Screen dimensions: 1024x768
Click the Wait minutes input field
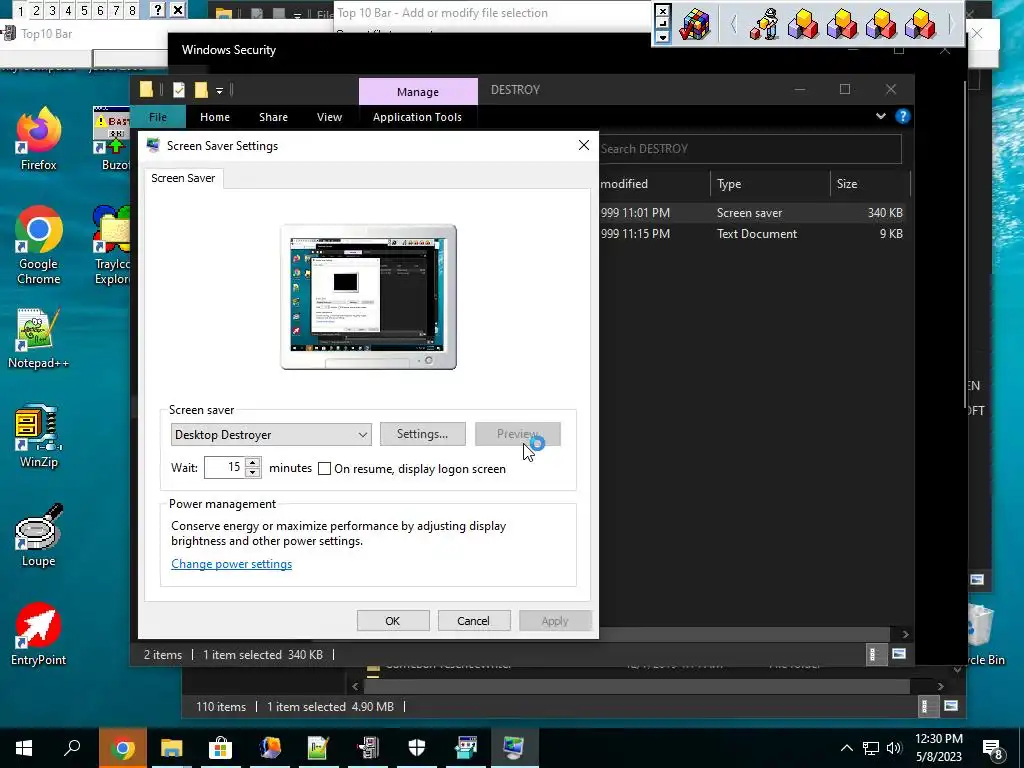click(225, 468)
